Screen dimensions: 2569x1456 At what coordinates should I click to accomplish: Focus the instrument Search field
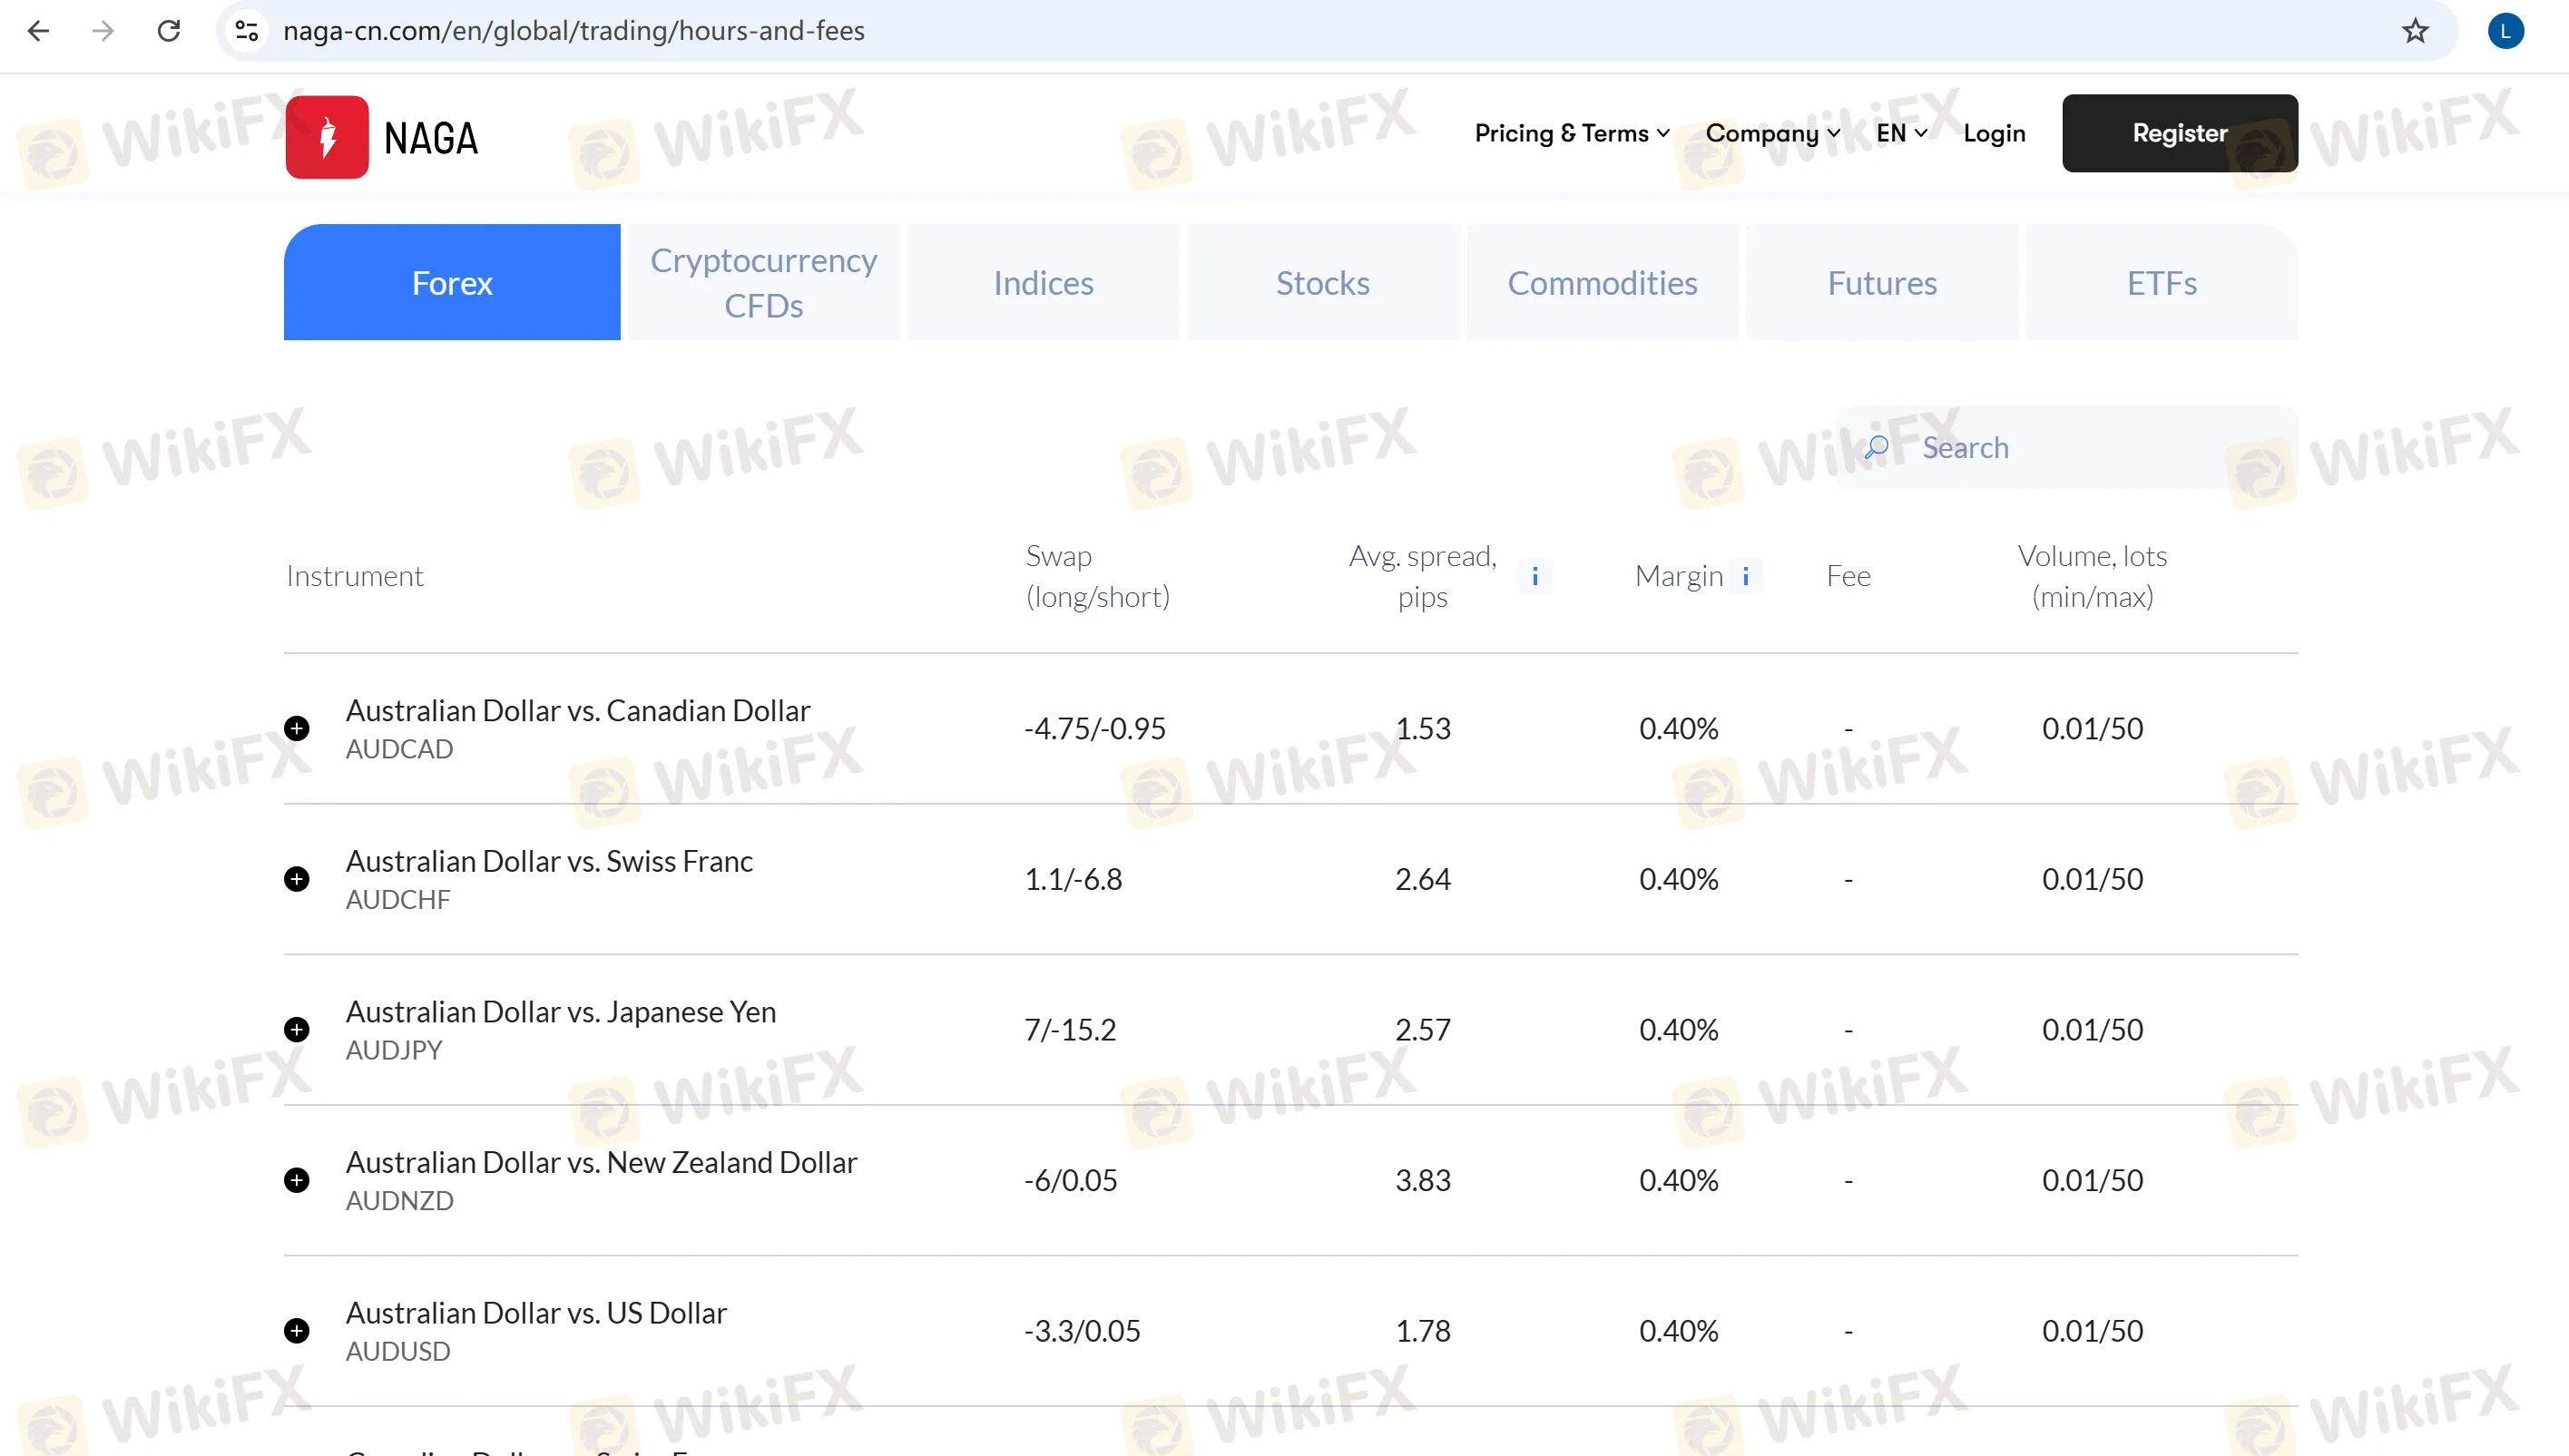coord(2068,447)
